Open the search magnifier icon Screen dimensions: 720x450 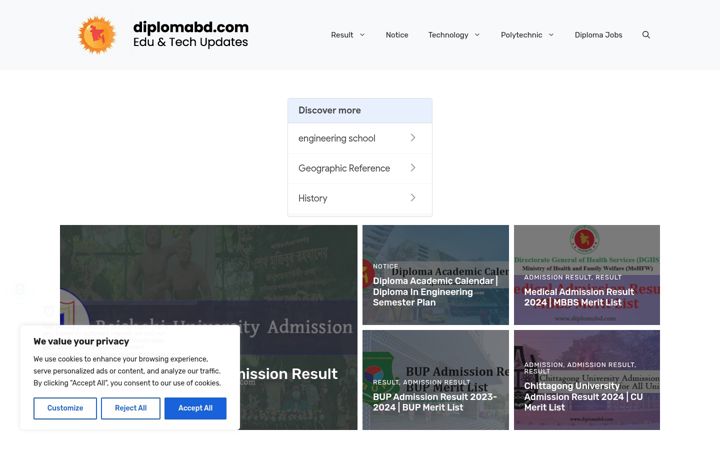(x=646, y=35)
